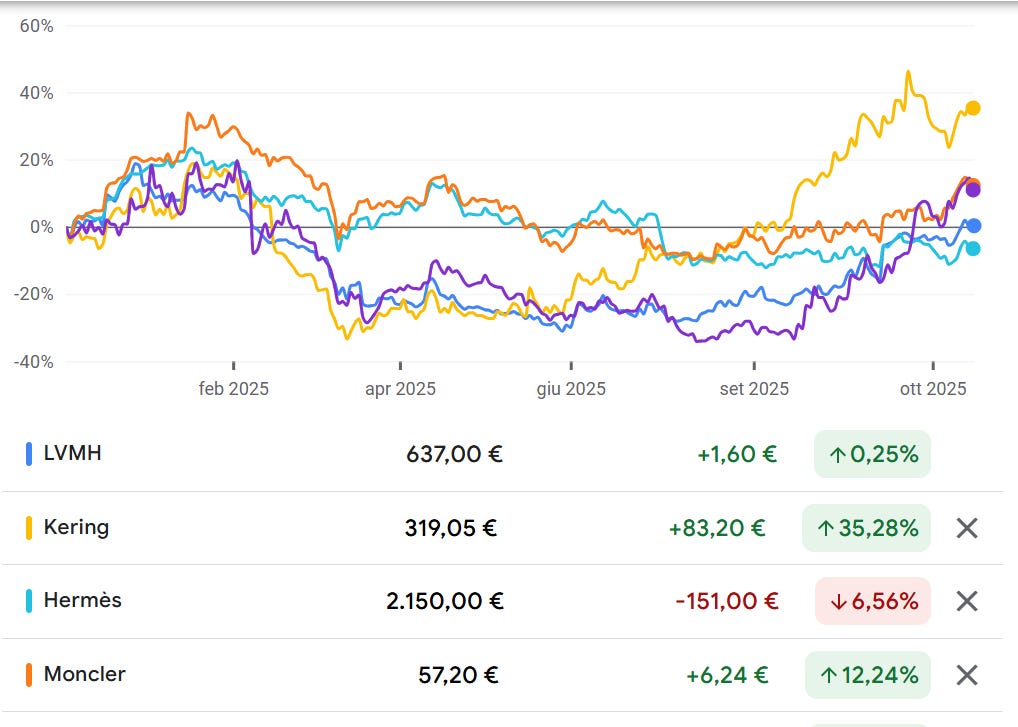Click Hermès price 2.150,00 €
The image size is (1018, 727).
[445, 602]
